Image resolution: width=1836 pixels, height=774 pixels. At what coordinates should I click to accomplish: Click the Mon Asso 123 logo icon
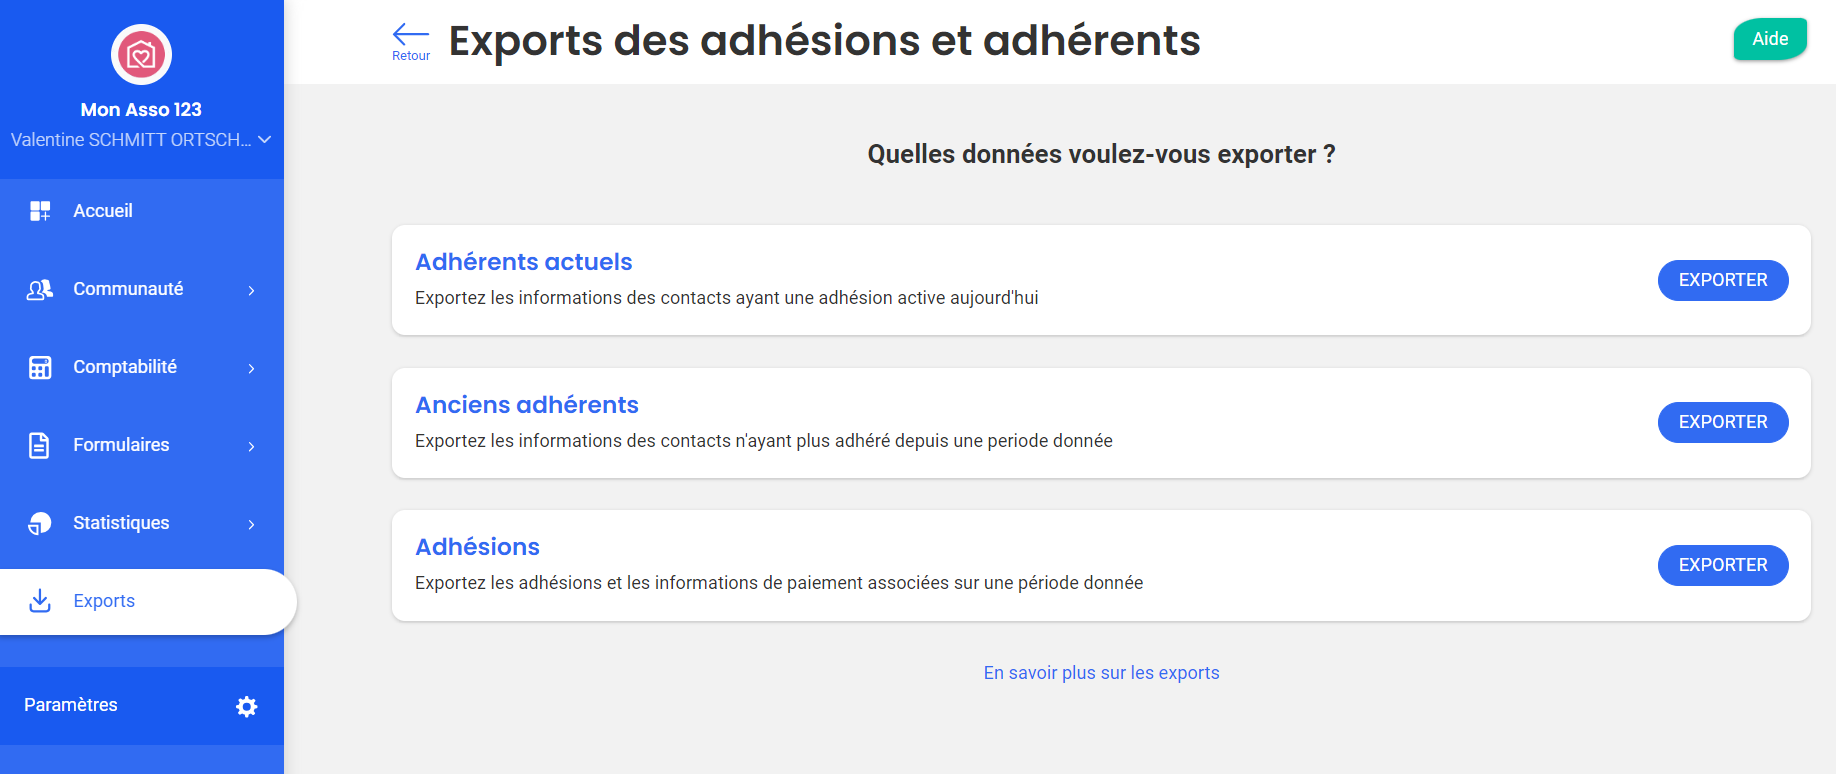coord(141,55)
